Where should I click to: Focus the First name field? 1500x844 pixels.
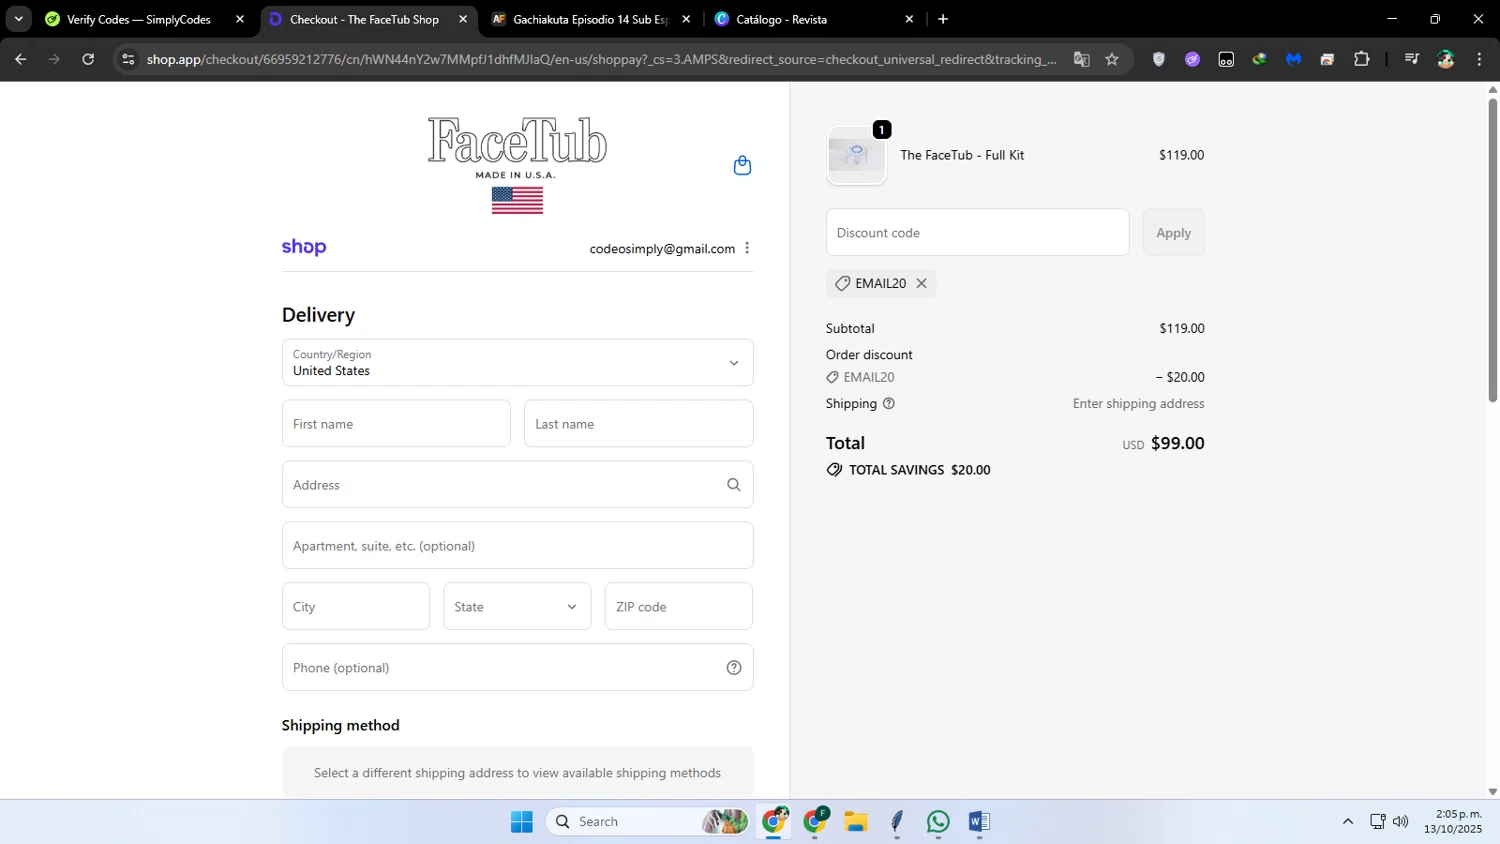pos(396,424)
